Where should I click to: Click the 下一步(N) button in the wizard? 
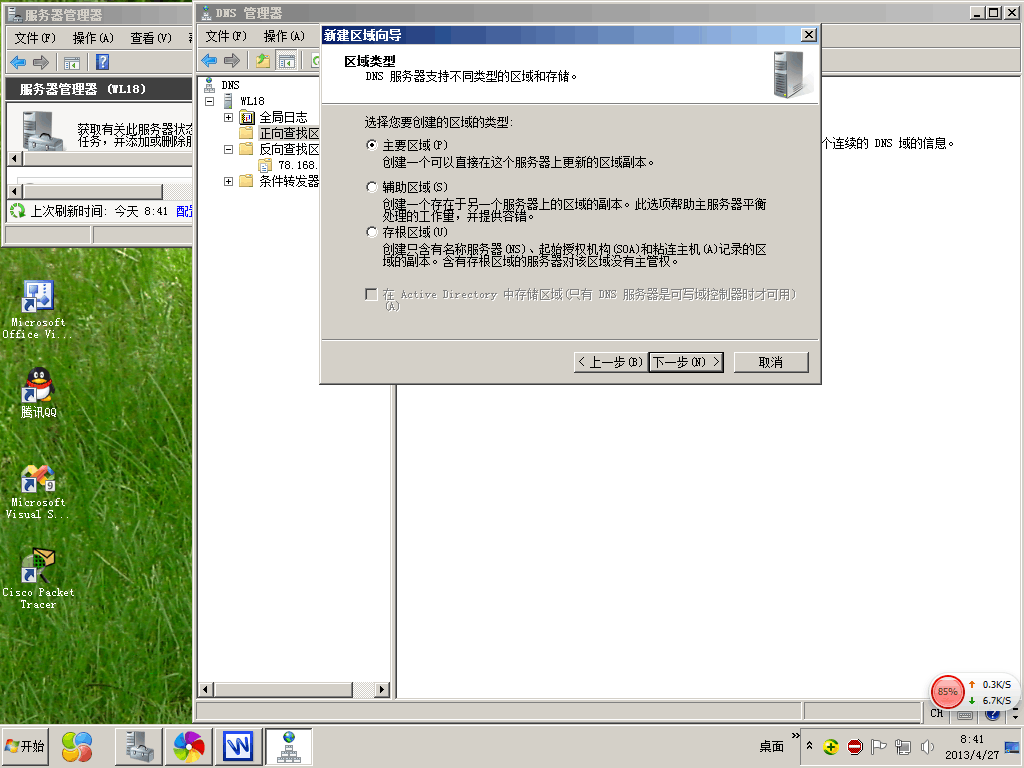[685, 362]
